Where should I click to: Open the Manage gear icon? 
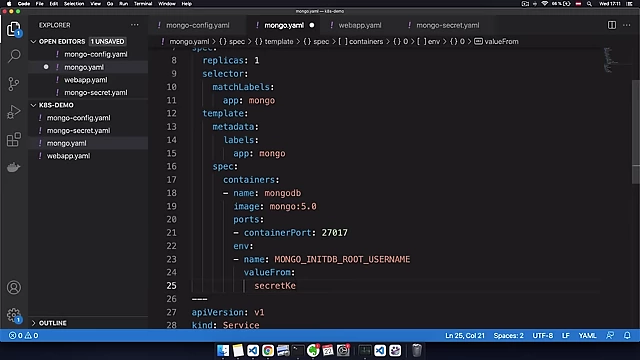coord(14,315)
